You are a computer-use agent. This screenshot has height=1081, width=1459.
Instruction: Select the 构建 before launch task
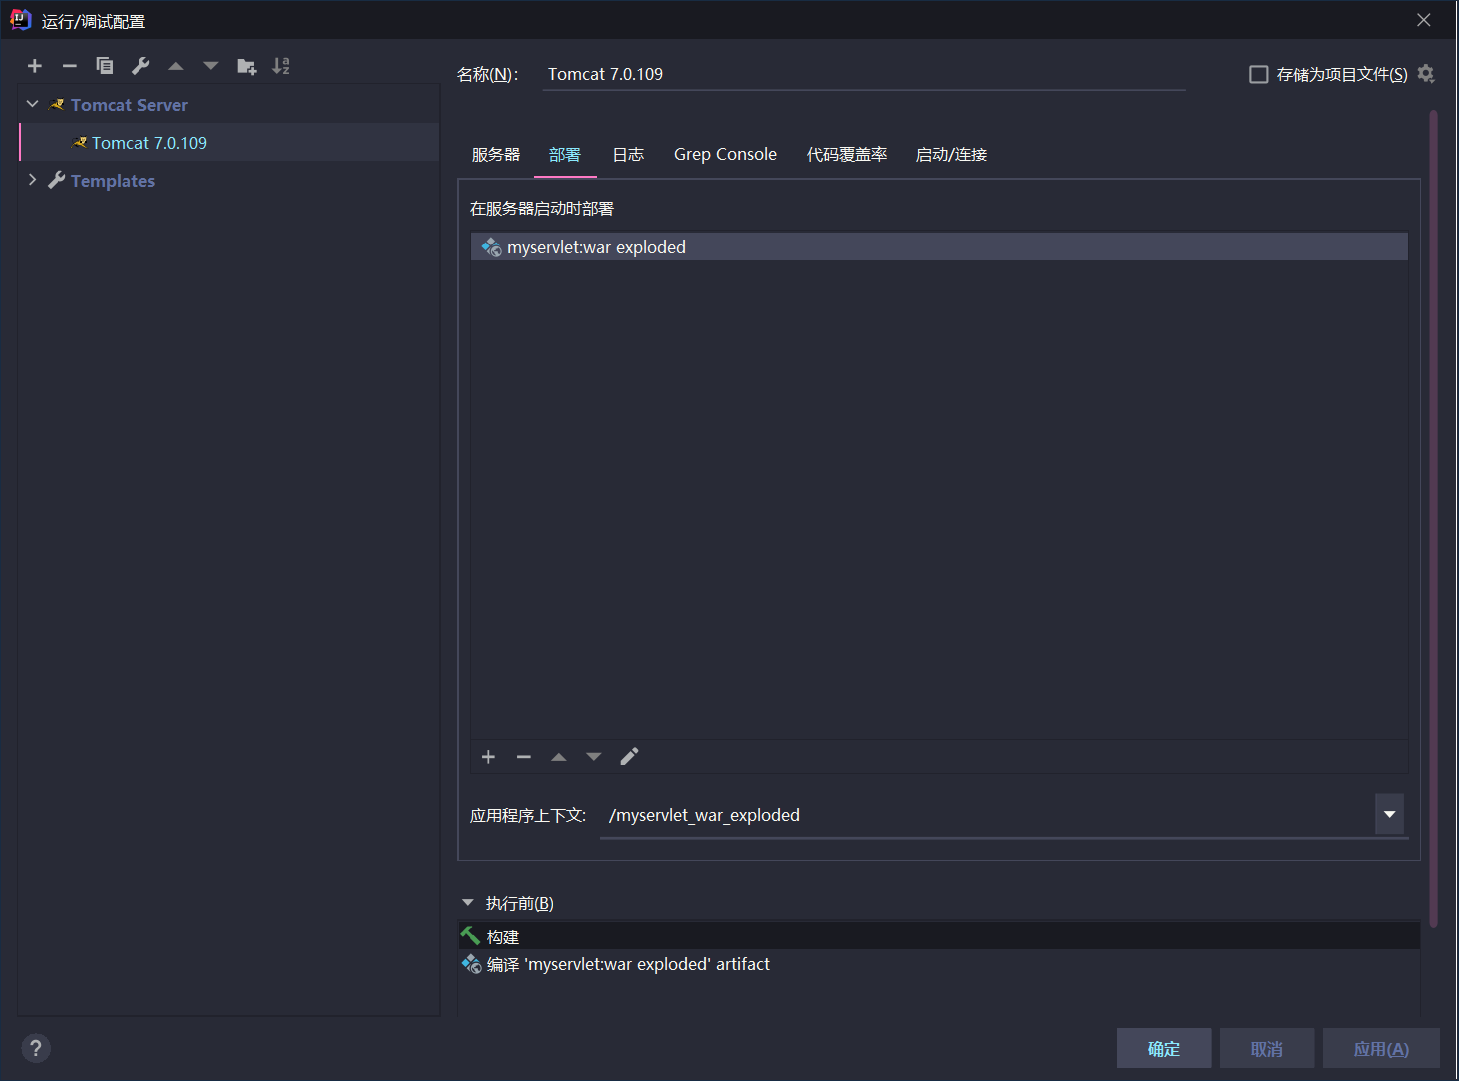click(939, 936)
